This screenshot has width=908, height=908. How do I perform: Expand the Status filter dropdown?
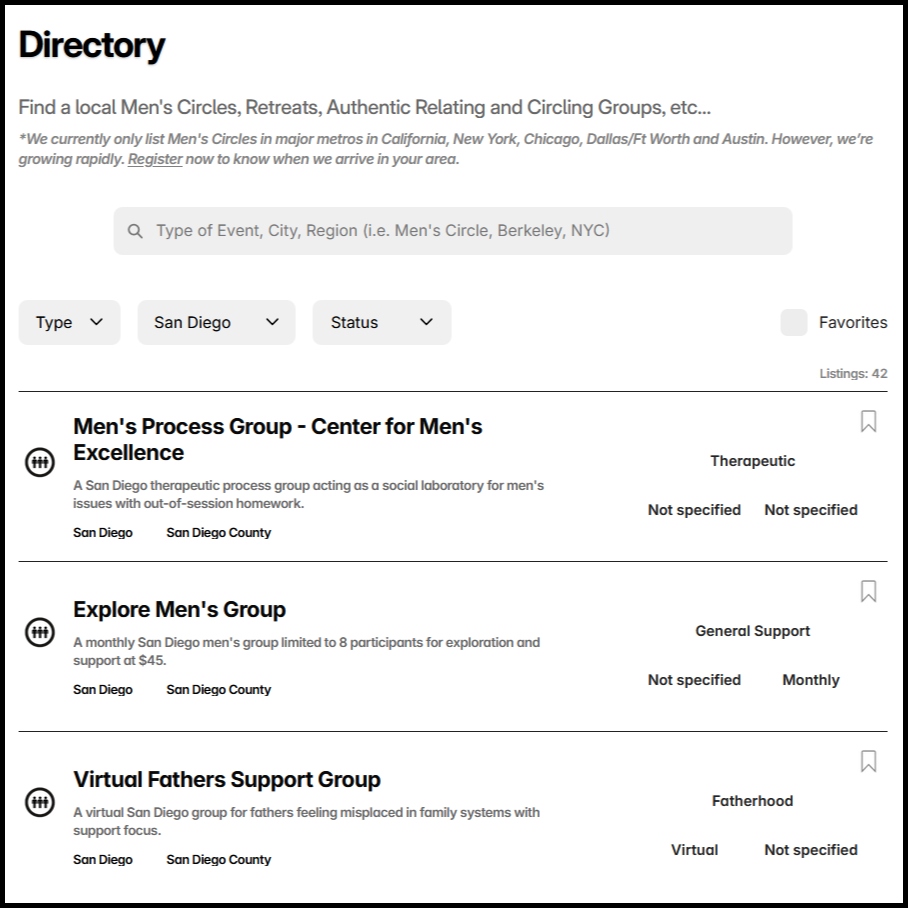point(381,322)
